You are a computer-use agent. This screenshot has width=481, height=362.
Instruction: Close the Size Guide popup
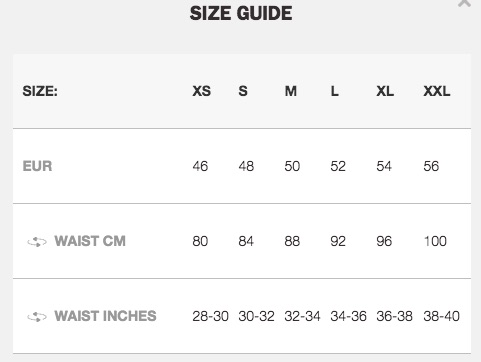pyautogui.click(x=464, y=3)
